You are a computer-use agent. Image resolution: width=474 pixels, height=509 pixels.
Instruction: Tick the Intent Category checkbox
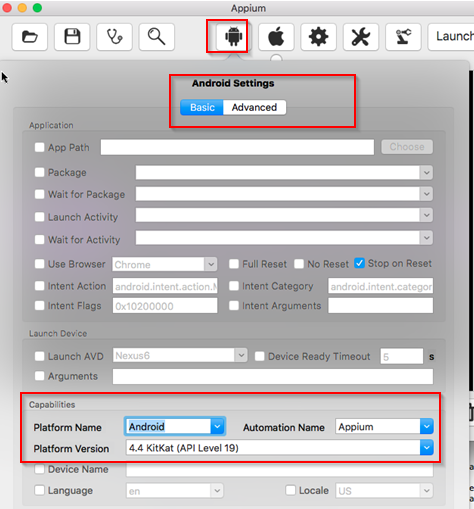point(234,286)
